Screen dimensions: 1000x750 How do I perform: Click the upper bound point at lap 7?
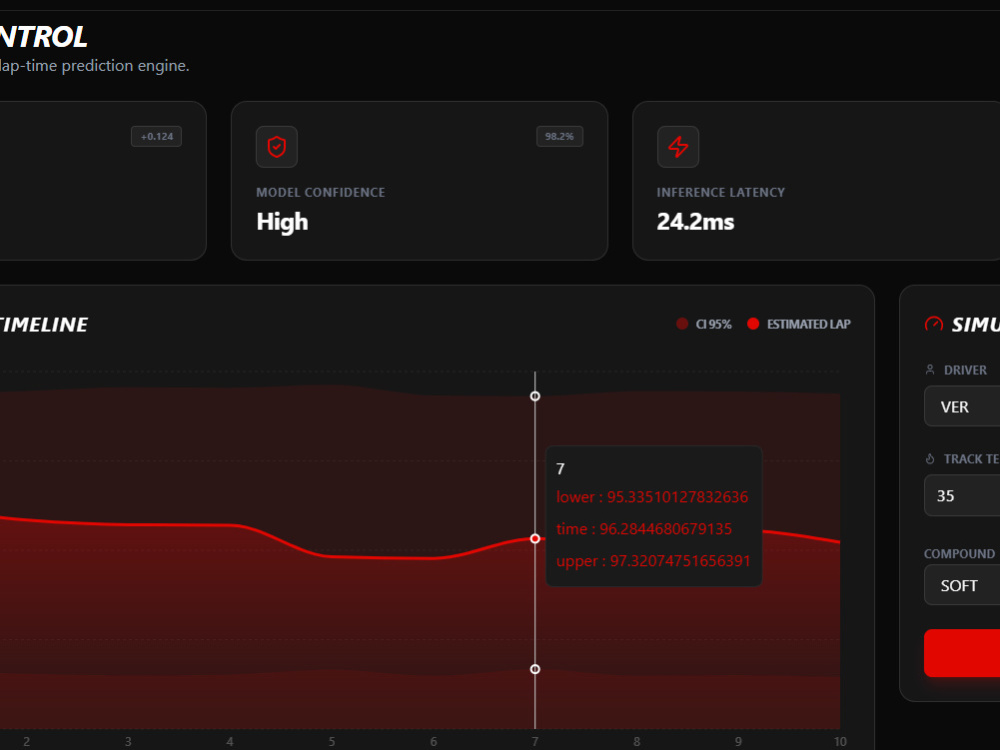535,396
